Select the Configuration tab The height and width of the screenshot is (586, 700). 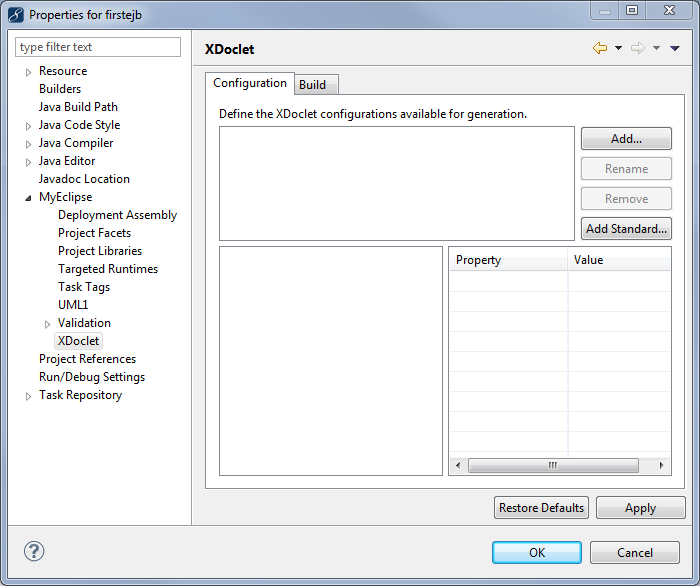[249, 84]
